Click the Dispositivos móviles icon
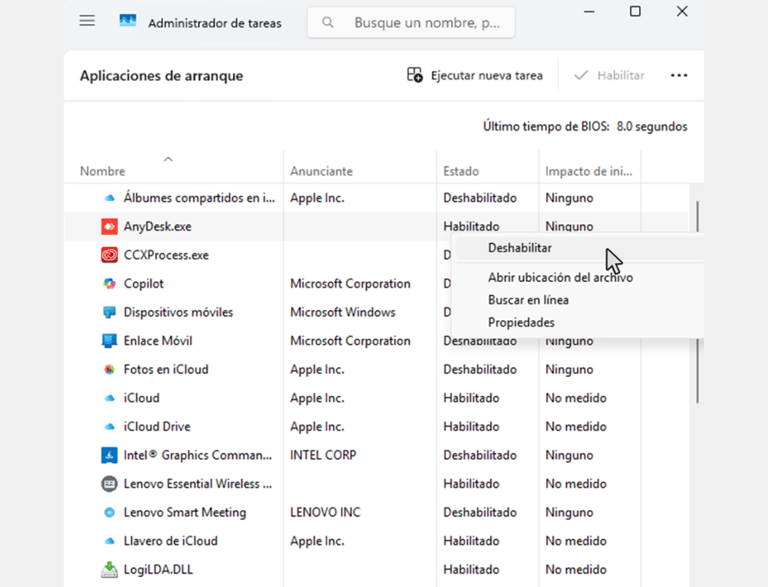This screenshot has width=768, height=587. (x=109, y=312)
